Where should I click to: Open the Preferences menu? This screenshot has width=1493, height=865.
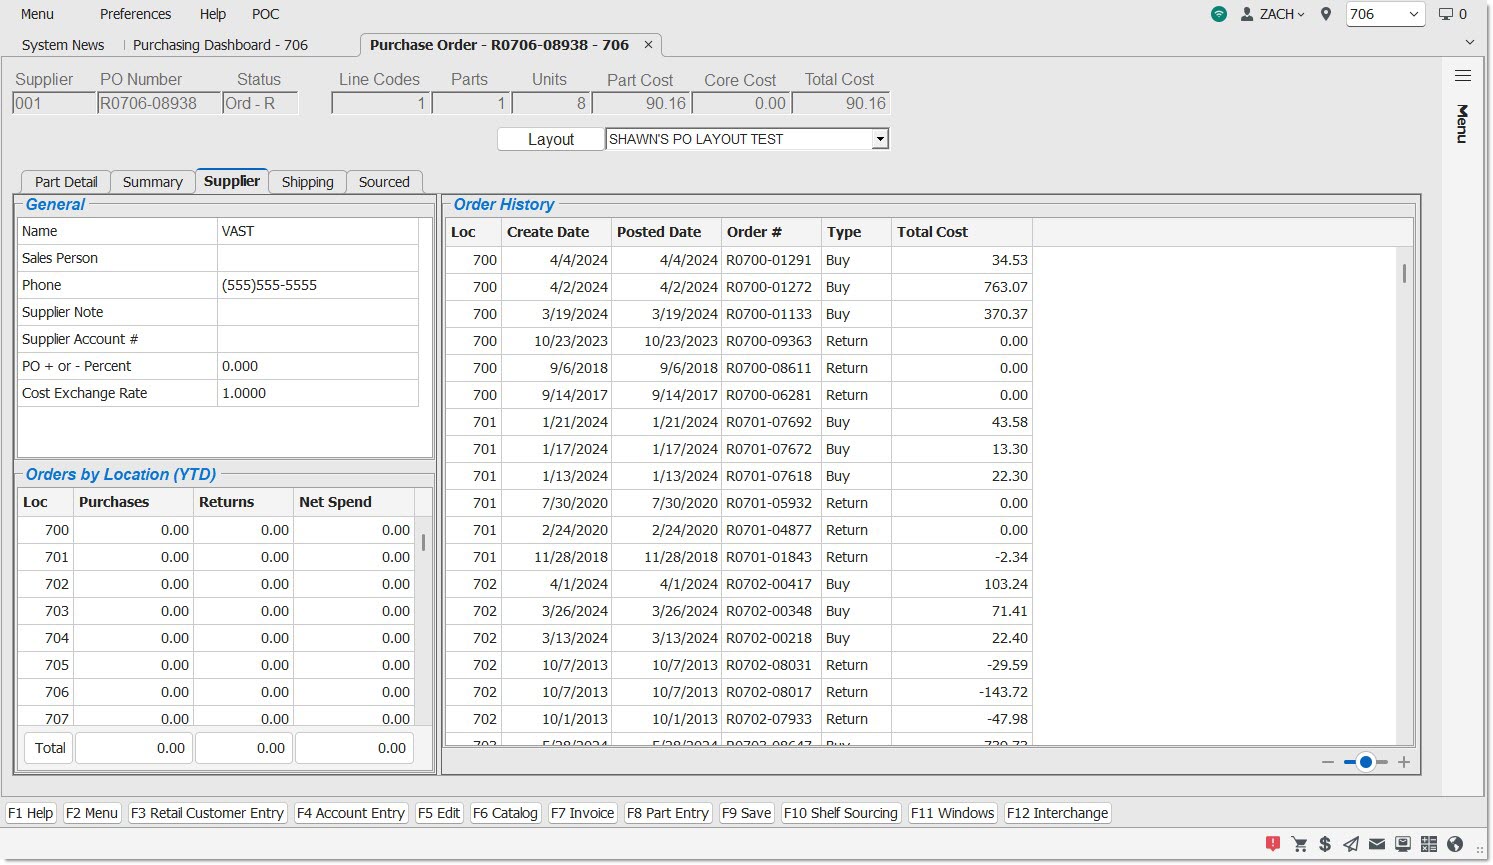point(135,14)
